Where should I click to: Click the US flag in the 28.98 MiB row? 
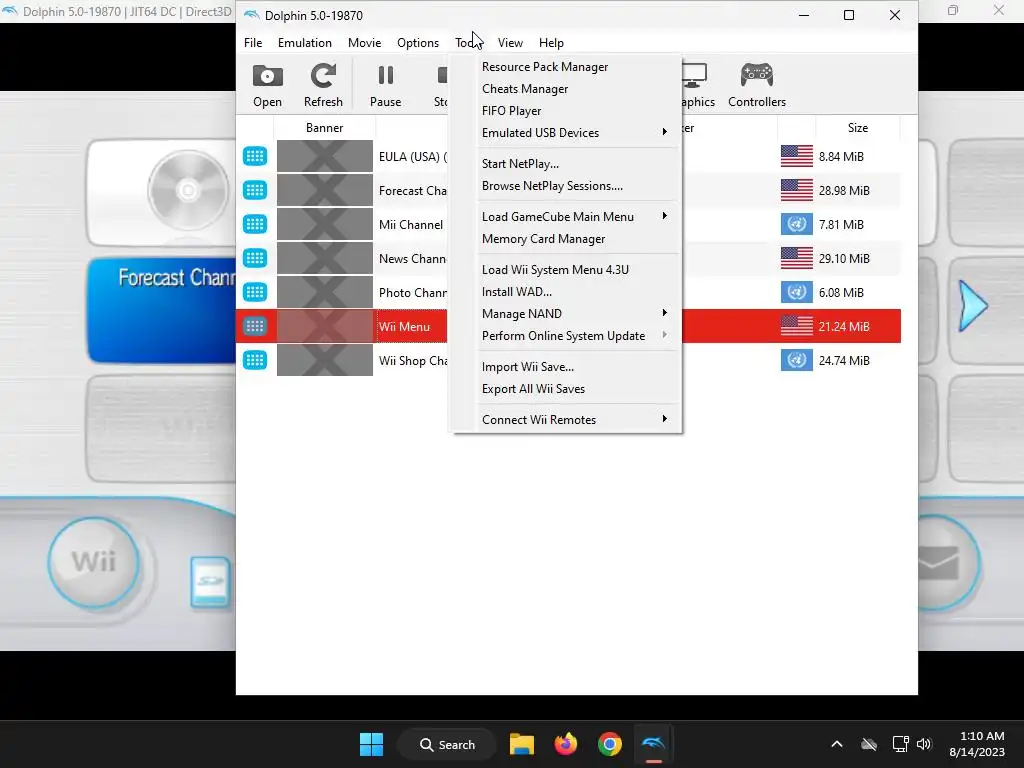(x=797, y=190)
